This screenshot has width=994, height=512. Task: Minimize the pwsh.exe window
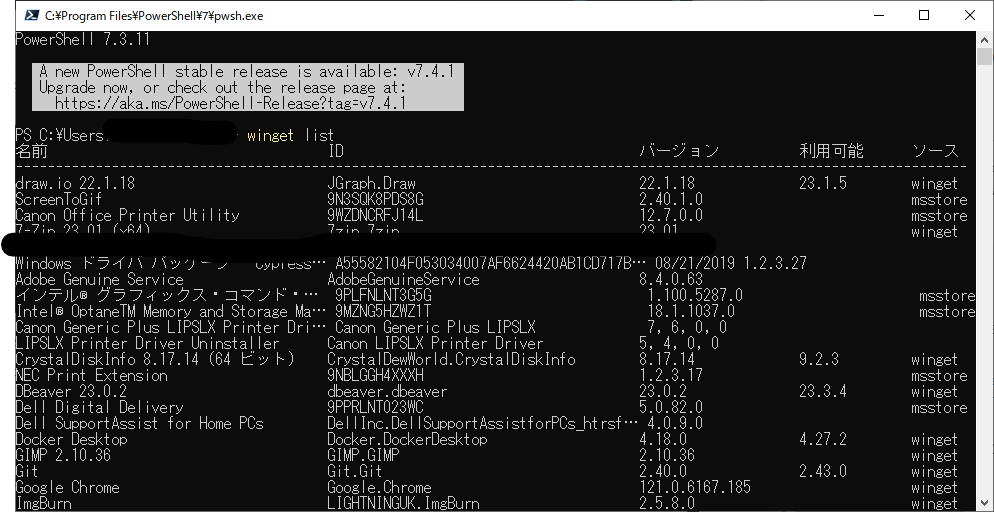click(x=879, y=15)
